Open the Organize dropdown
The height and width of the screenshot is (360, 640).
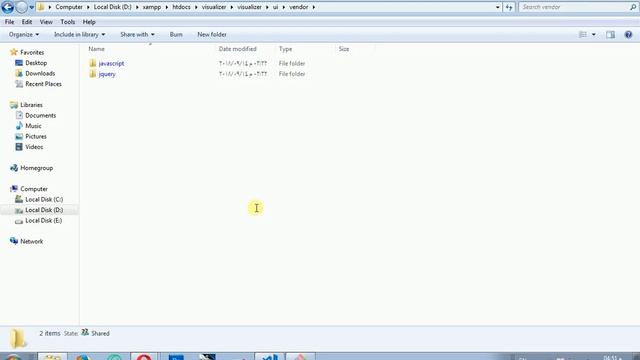[x=24, y=35]
